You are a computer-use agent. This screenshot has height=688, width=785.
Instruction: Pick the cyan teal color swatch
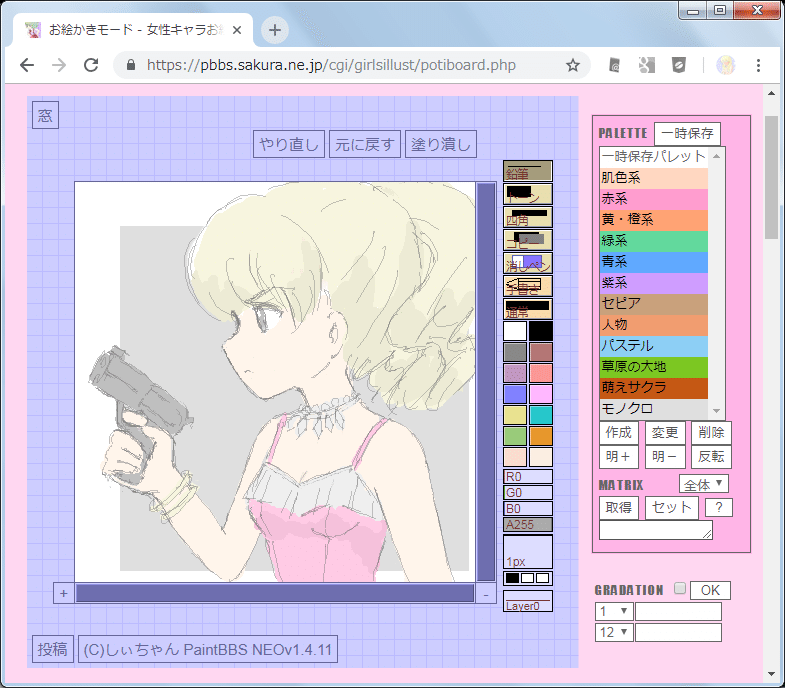(541, 415)
